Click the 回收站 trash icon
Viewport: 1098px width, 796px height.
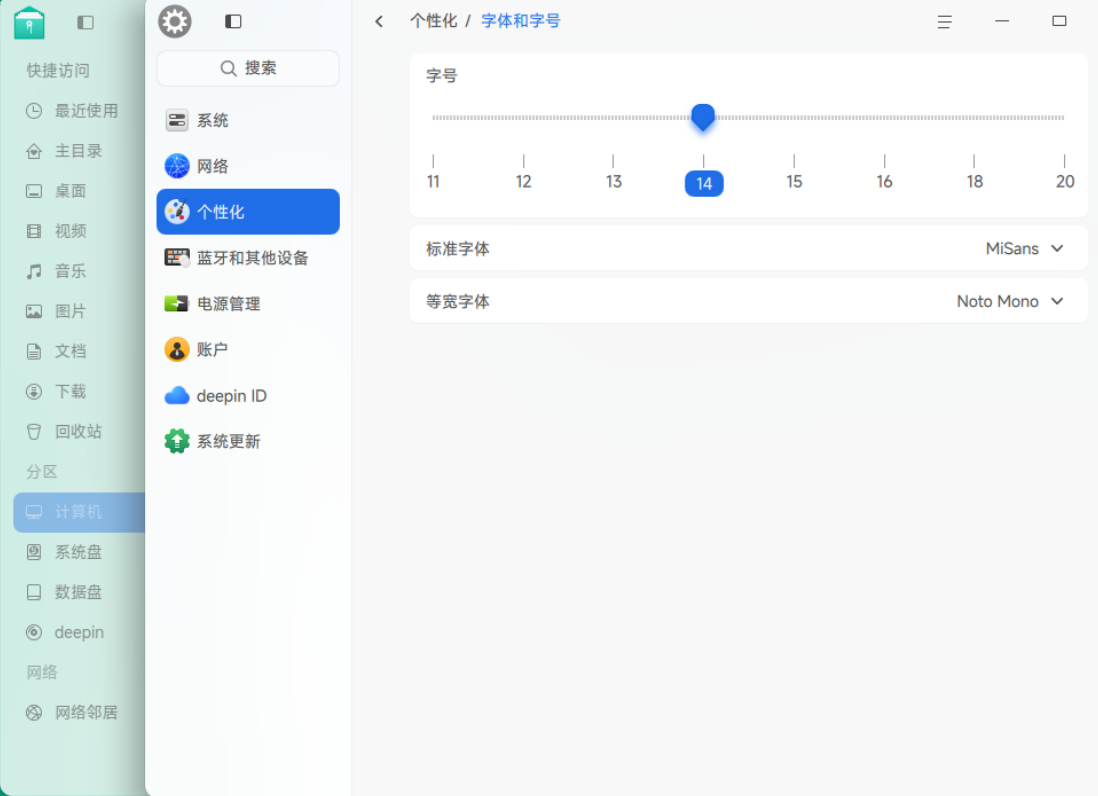click(34, 431)
